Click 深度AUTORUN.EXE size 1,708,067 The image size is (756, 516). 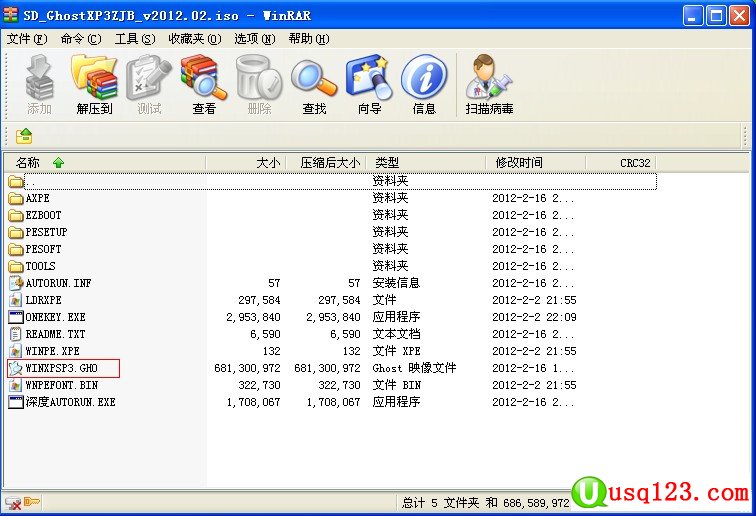point(254,402)
